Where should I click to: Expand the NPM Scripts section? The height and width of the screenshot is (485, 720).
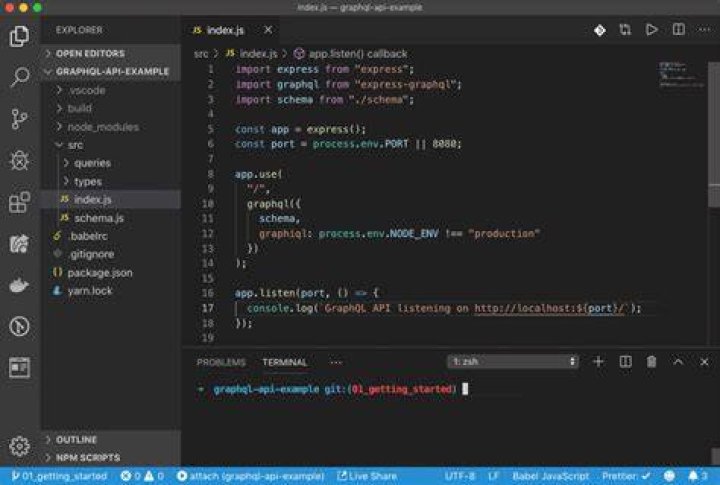[111, 457]
